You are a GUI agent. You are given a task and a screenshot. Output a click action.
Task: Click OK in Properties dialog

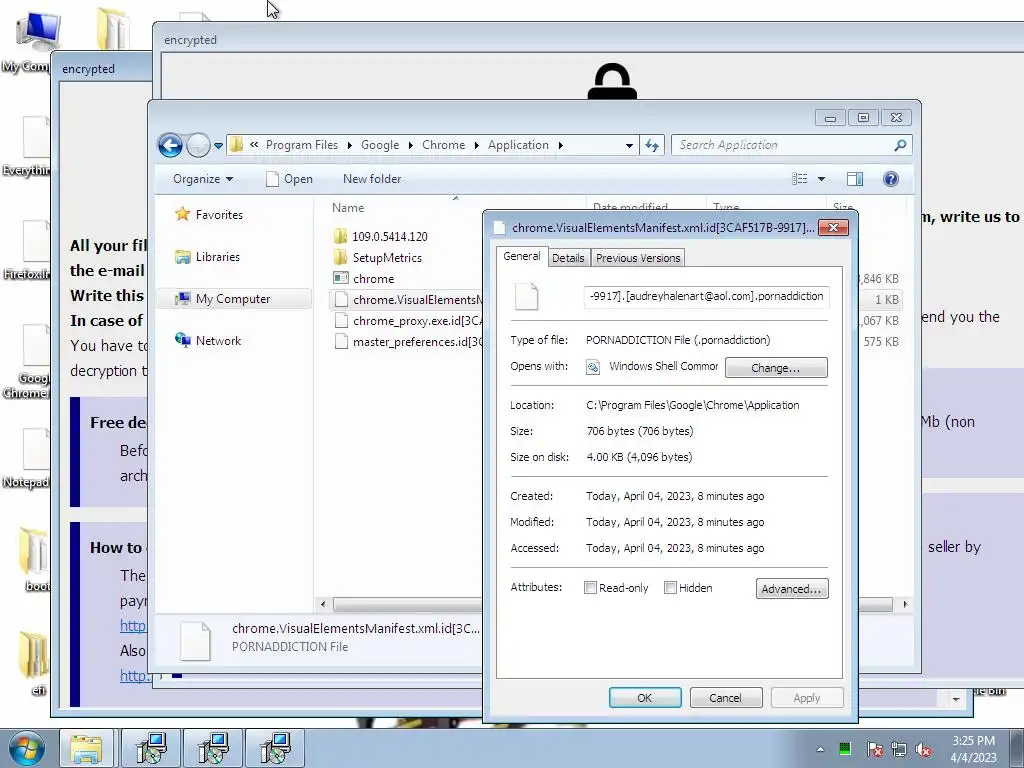(x=645, y=697)
